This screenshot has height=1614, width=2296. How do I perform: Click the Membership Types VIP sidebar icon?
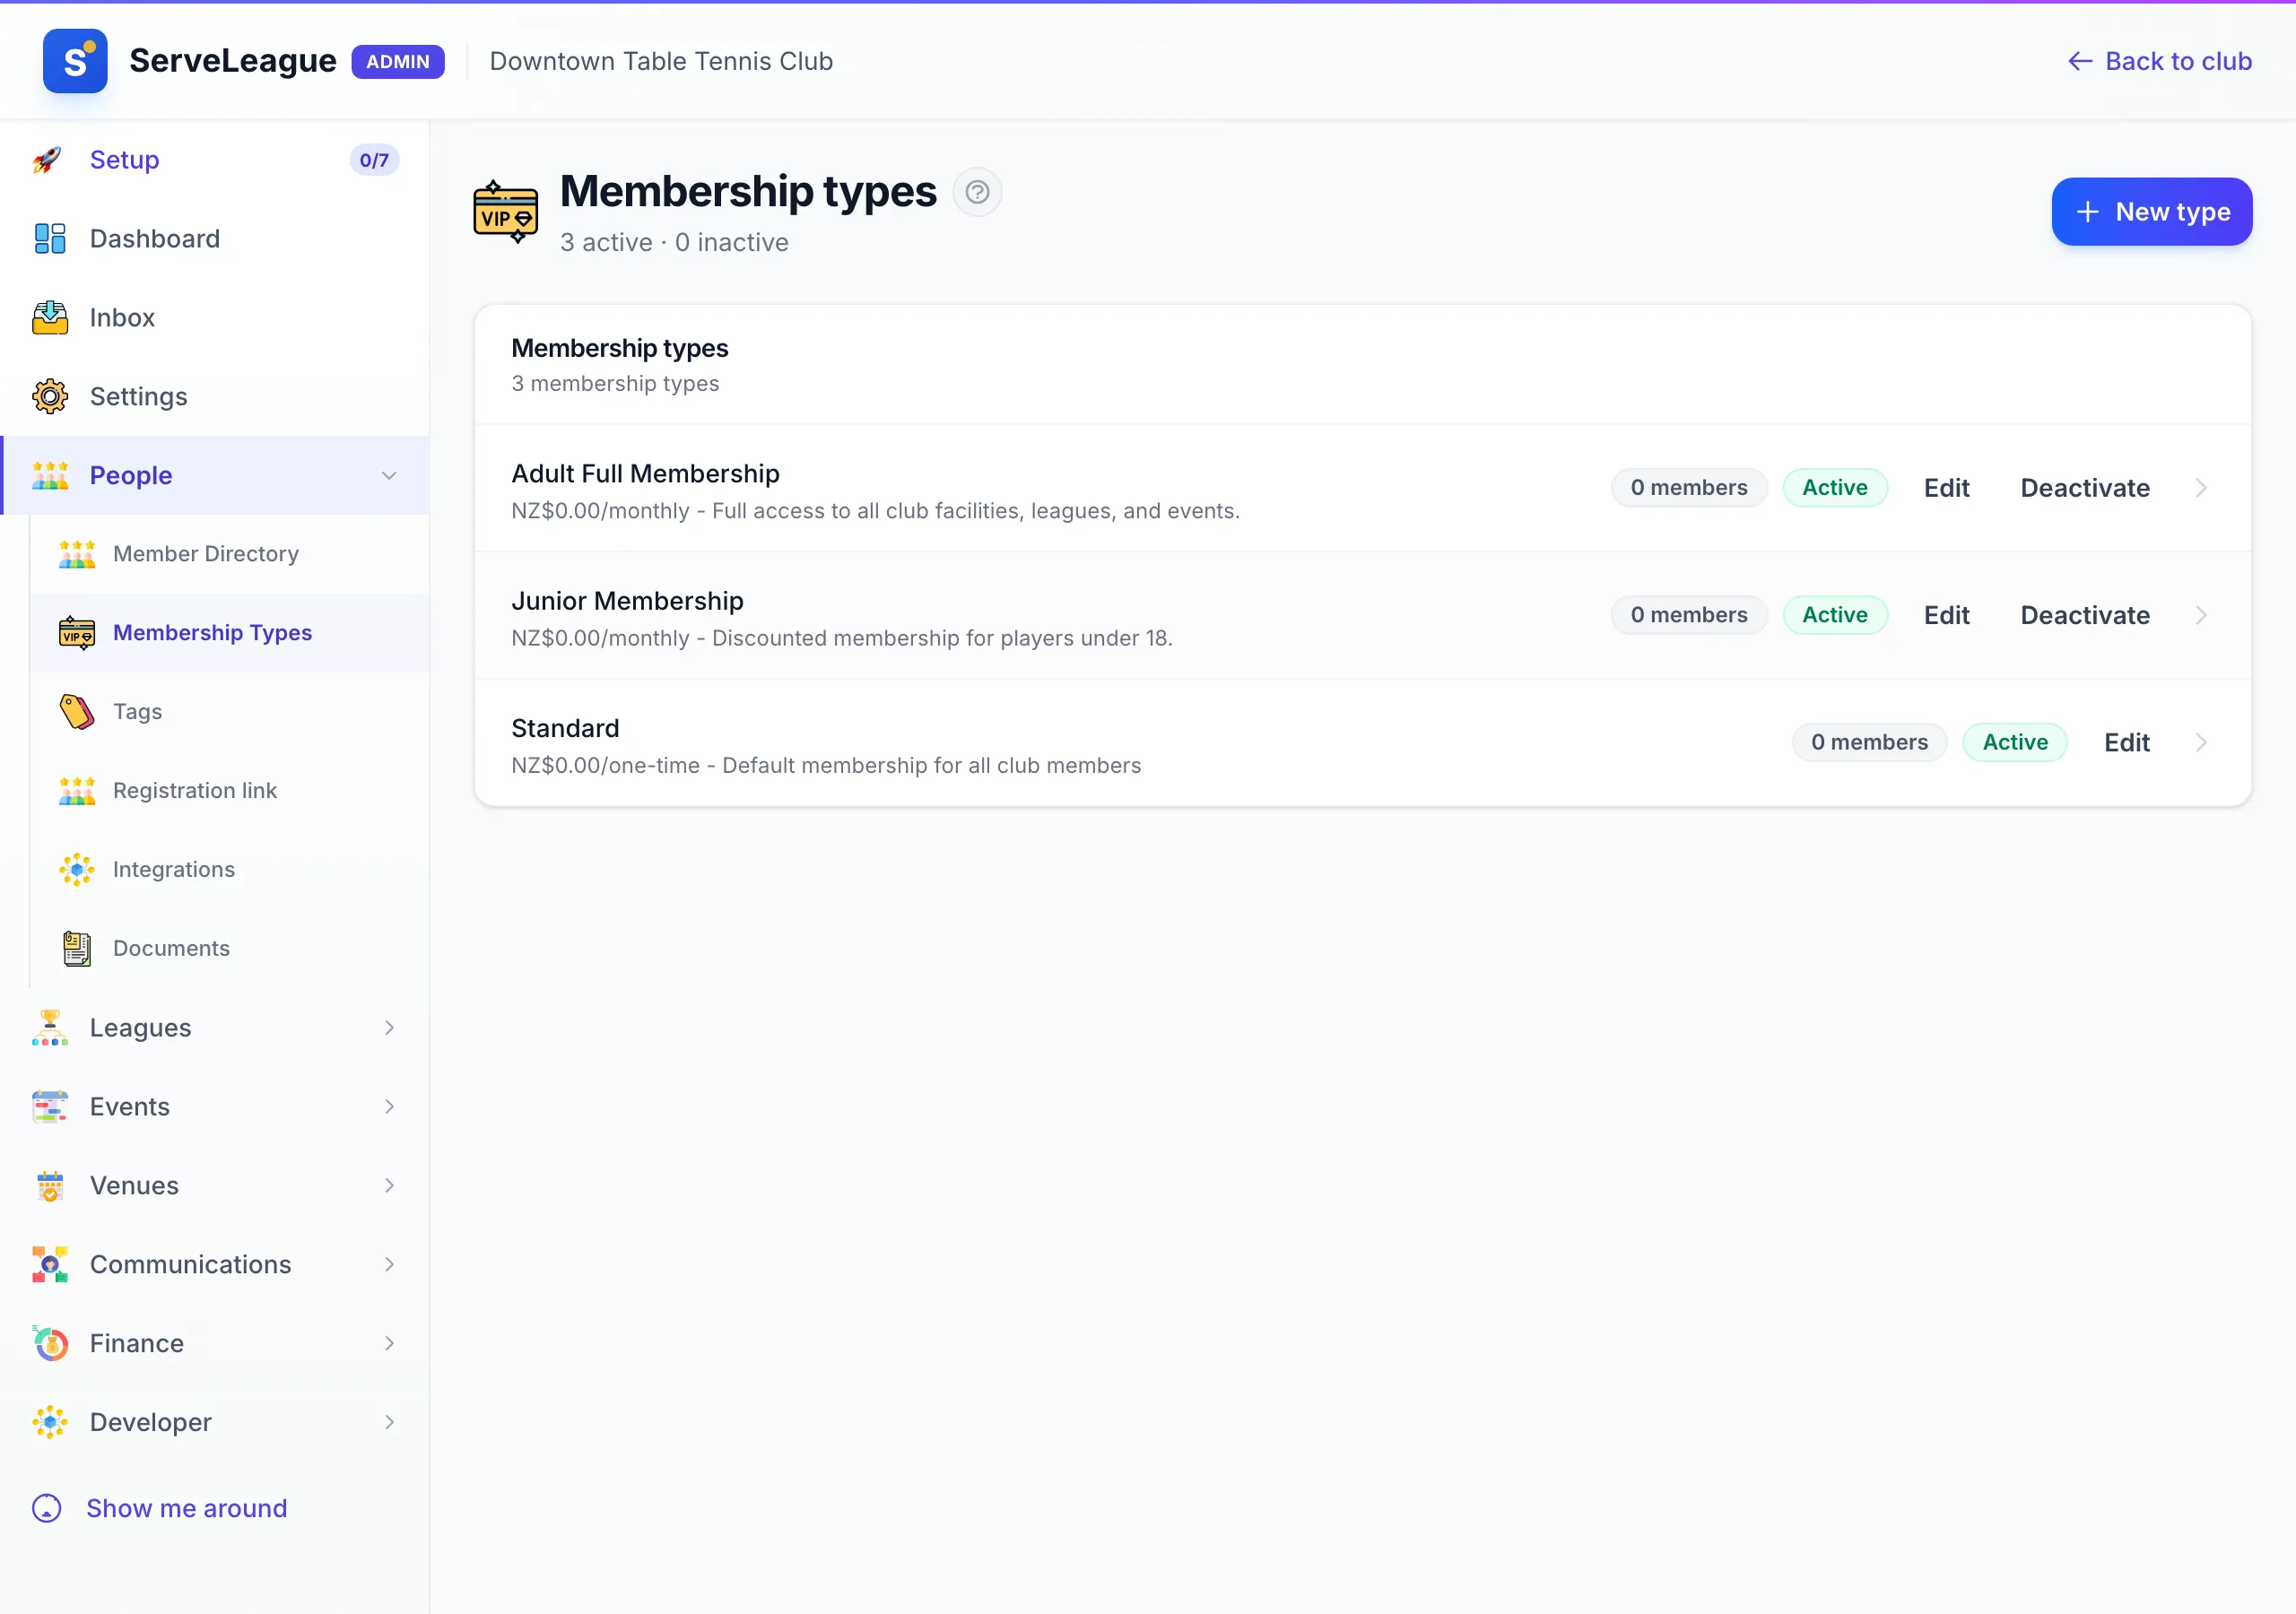(77, 633)
